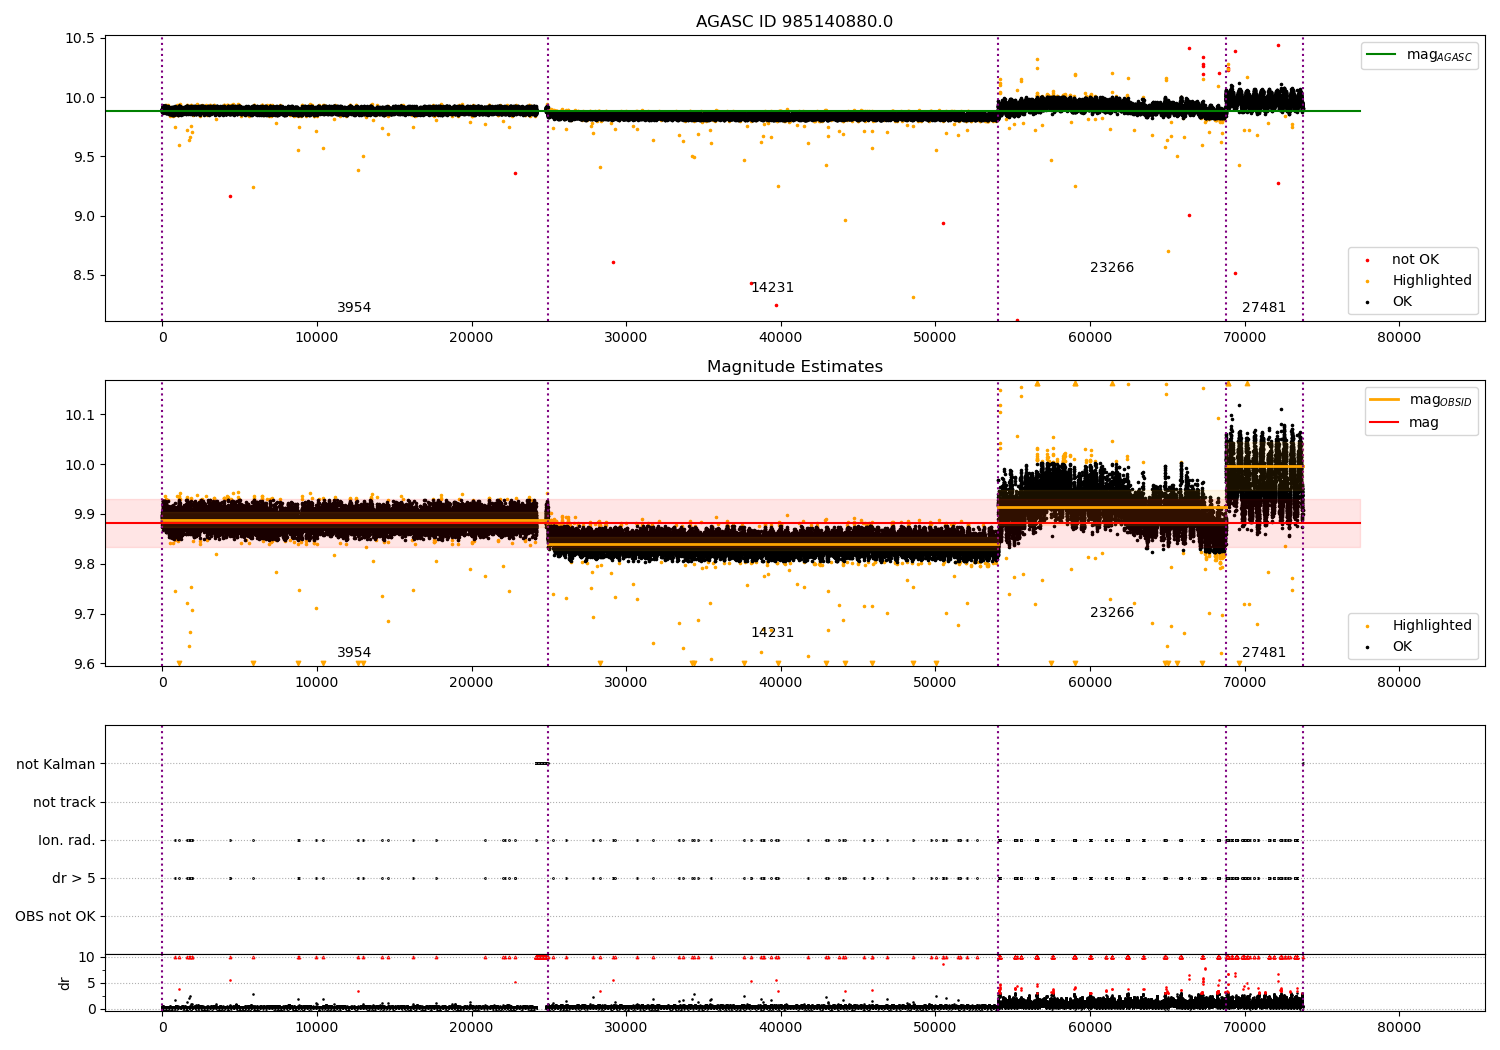Click the mag OBSID legend label text
Screen dimensions: 1500x1050
(1441, 401)
